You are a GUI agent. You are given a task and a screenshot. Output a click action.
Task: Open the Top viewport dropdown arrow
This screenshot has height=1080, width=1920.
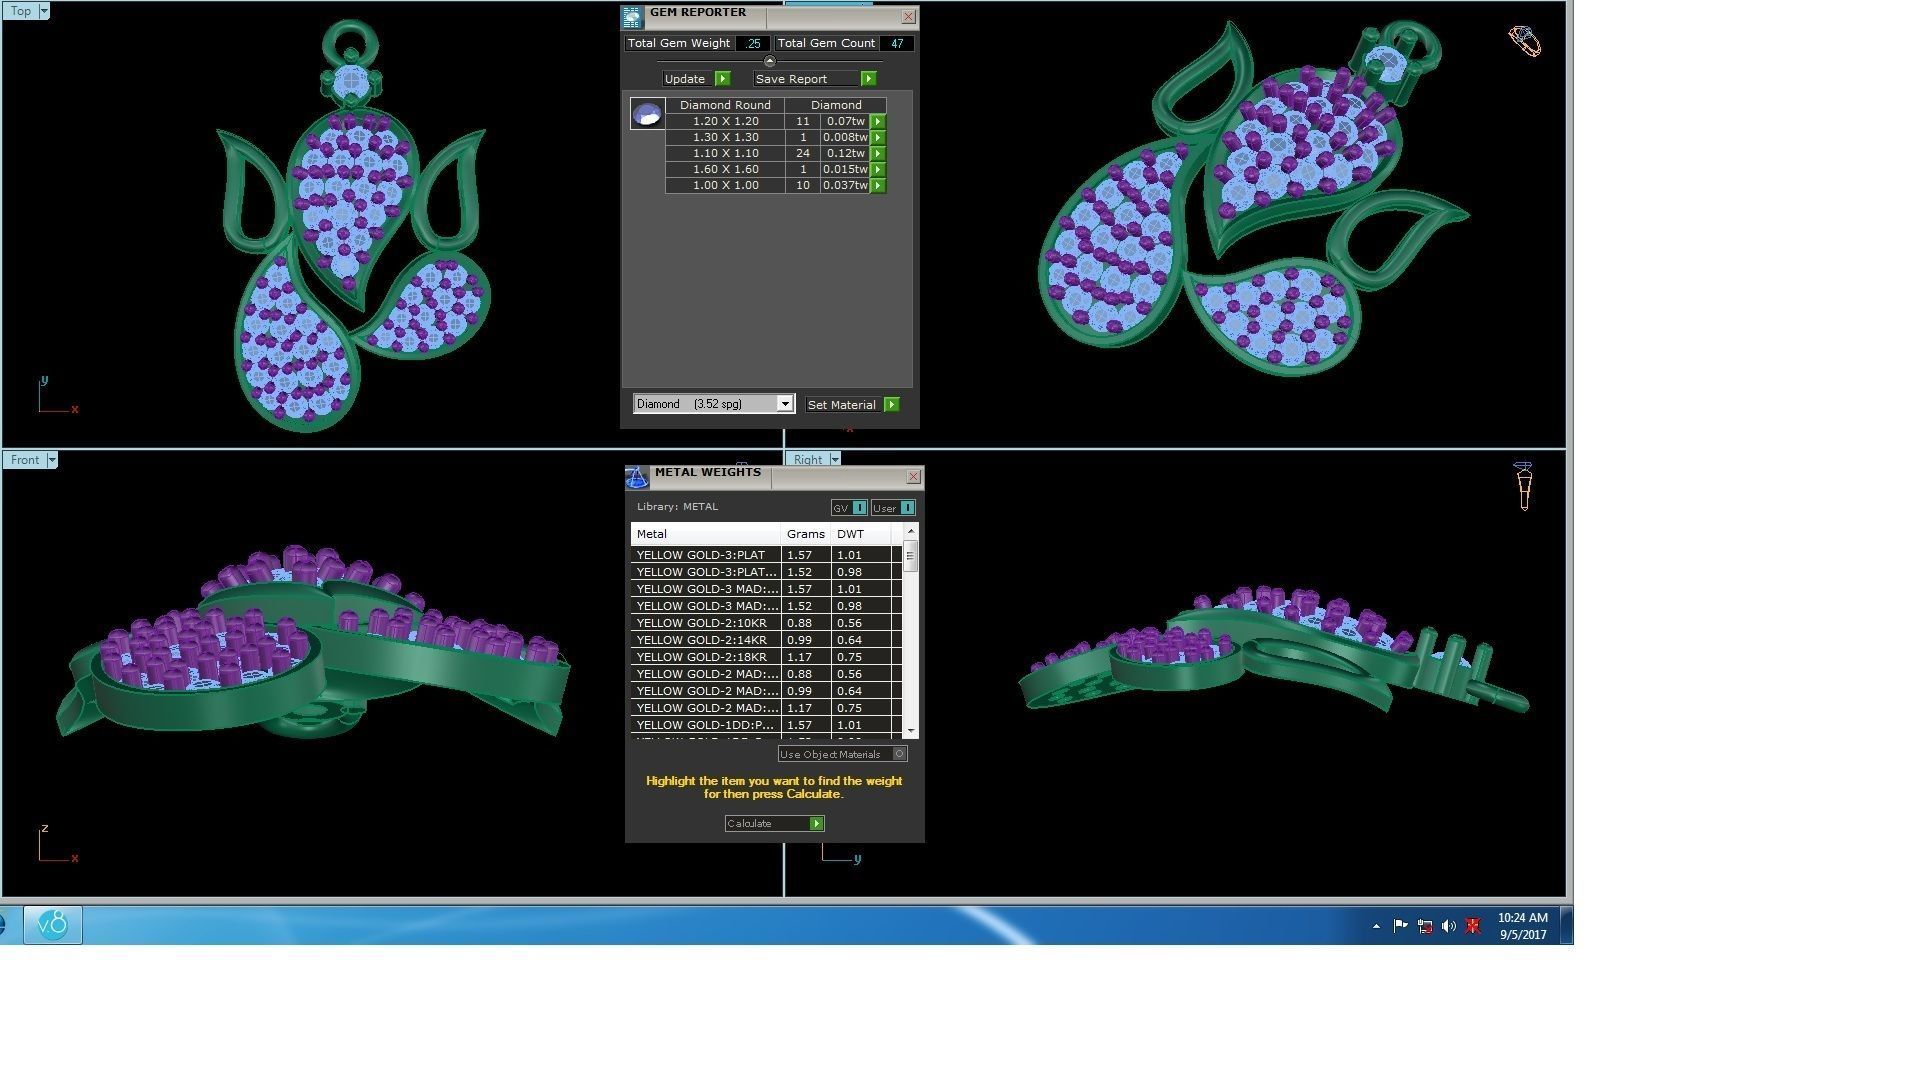42,11
